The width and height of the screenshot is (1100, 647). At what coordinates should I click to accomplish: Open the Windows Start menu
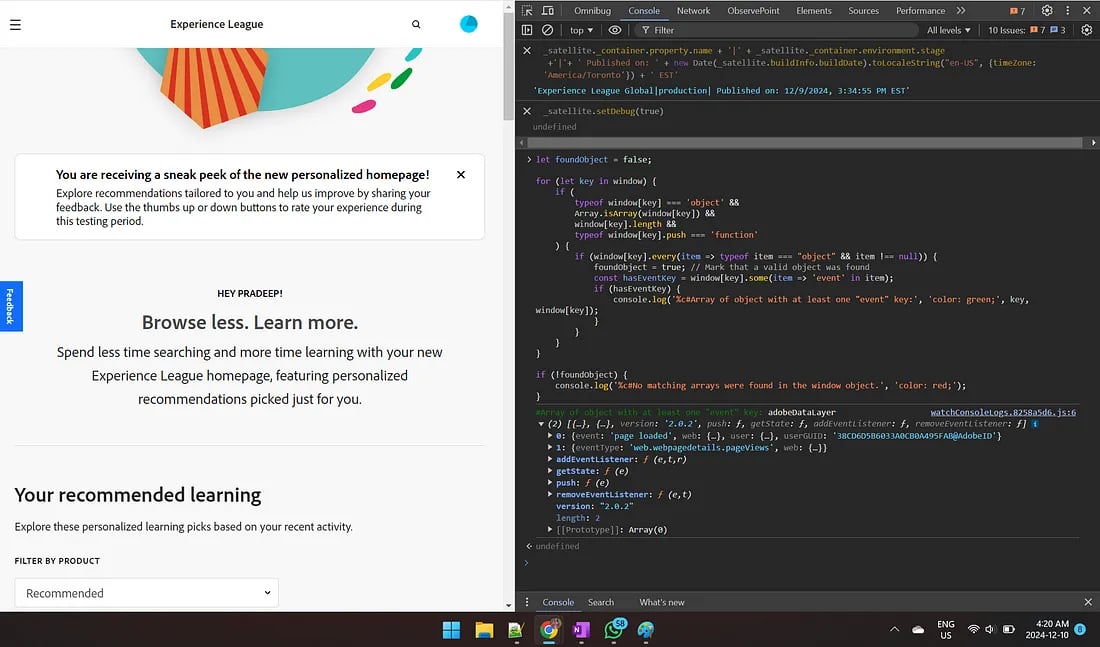click(x=451, y=629)
